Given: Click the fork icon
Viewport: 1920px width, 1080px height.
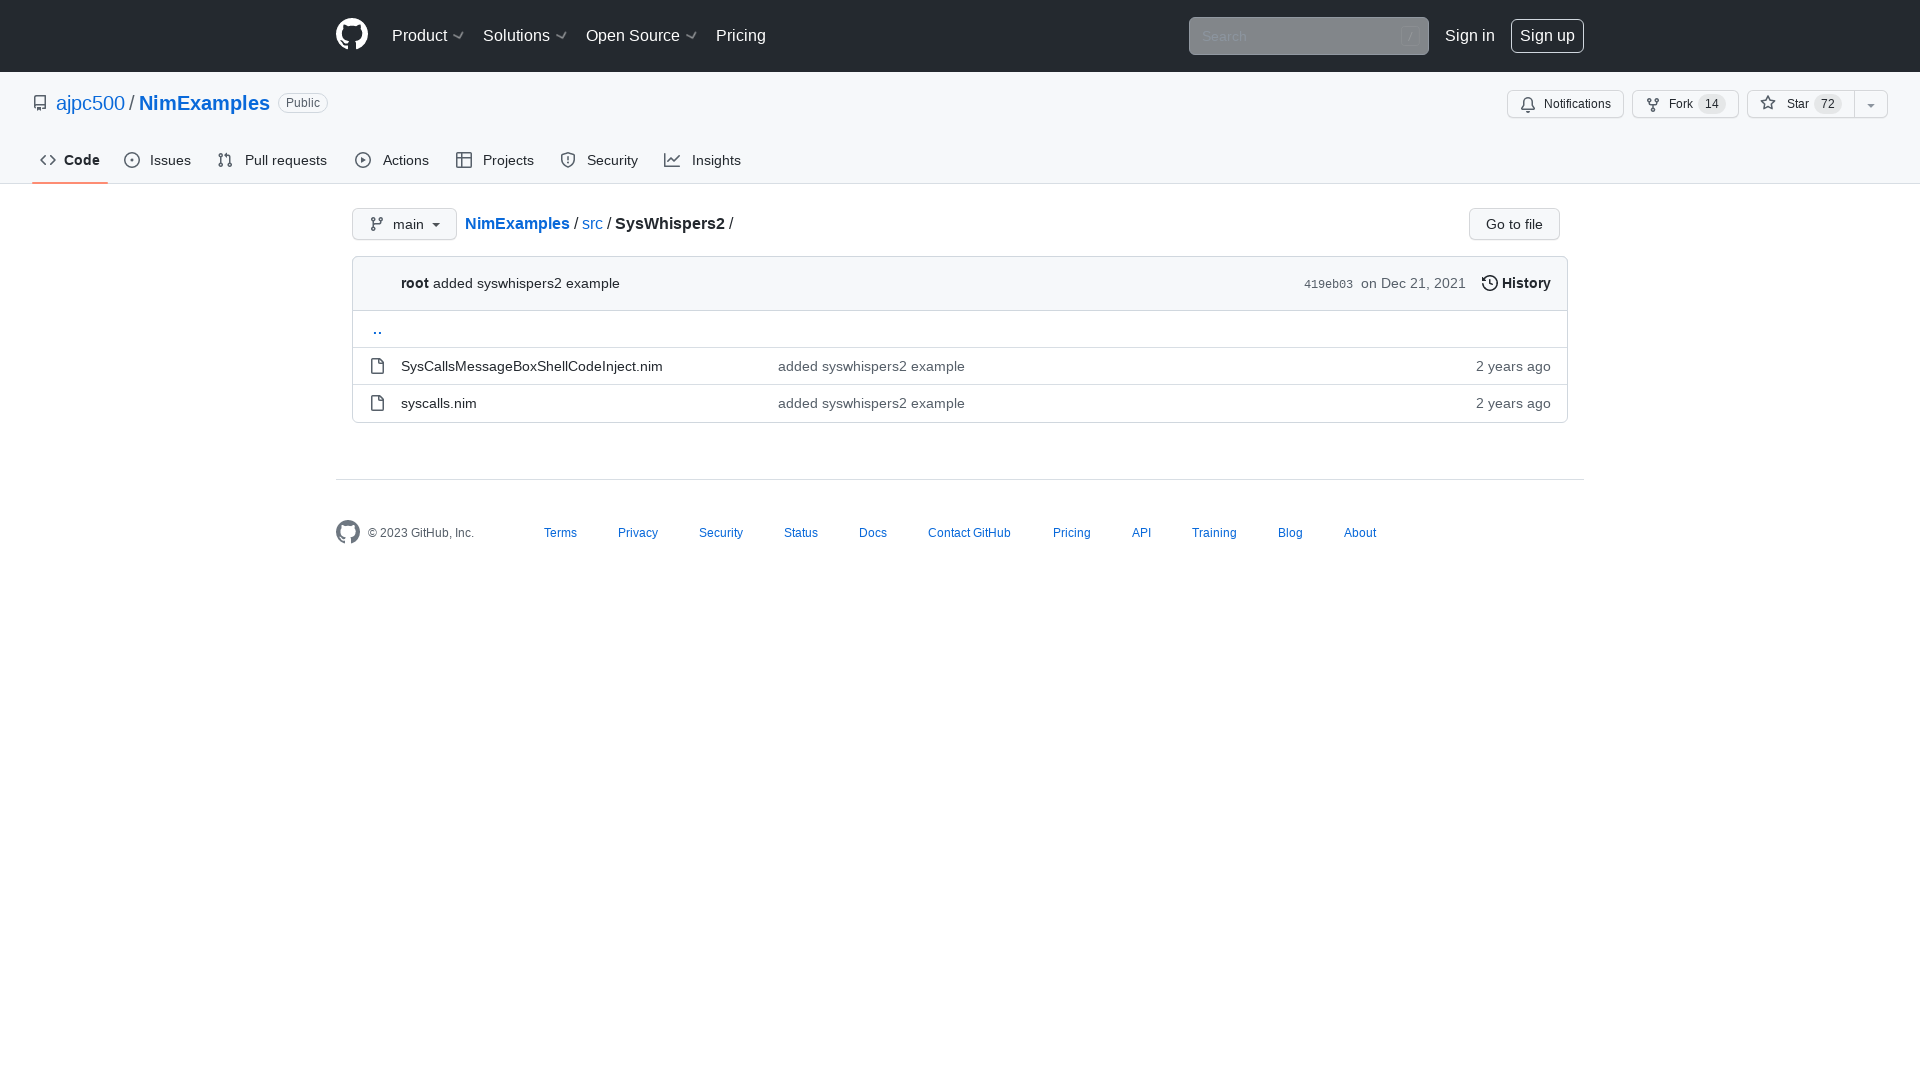Looking at the screenshot, I should tap(1653, 104).
